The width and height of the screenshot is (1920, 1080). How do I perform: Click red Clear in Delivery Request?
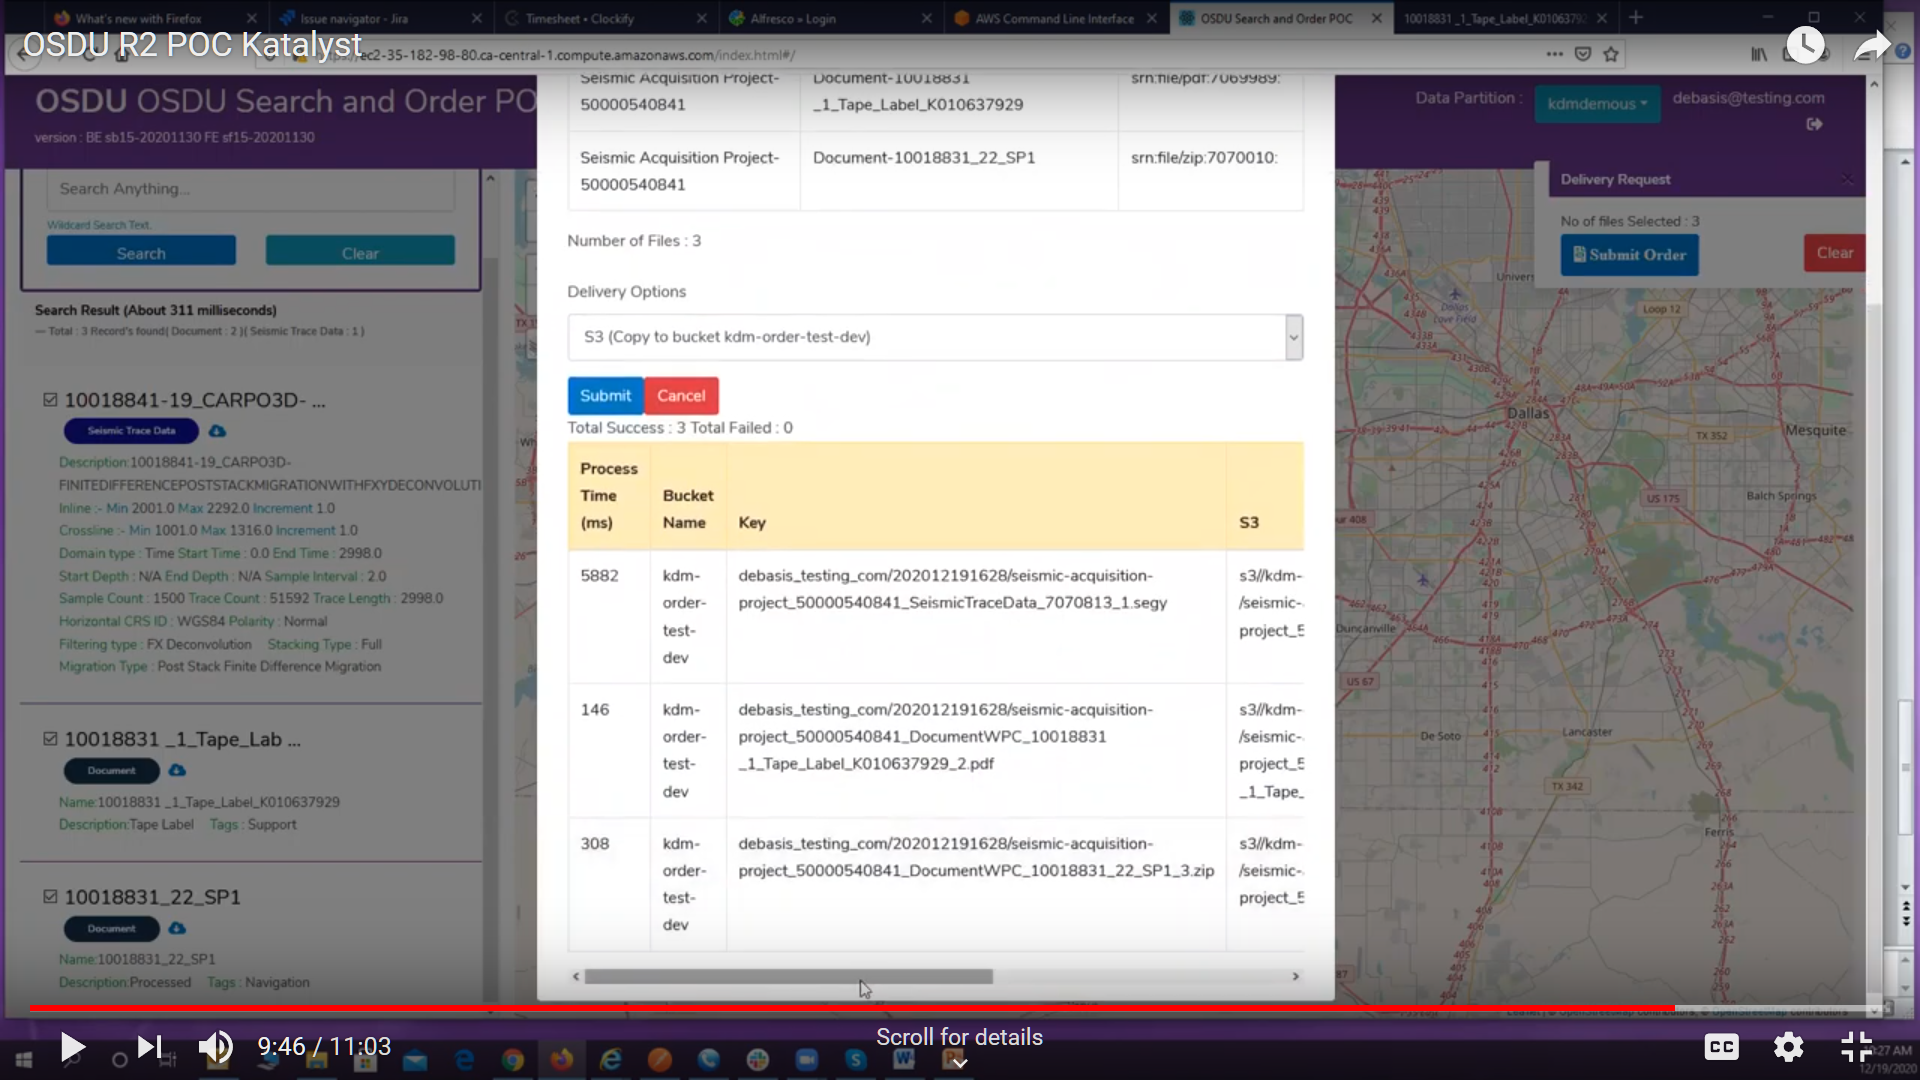click(x=1834, y=253)
